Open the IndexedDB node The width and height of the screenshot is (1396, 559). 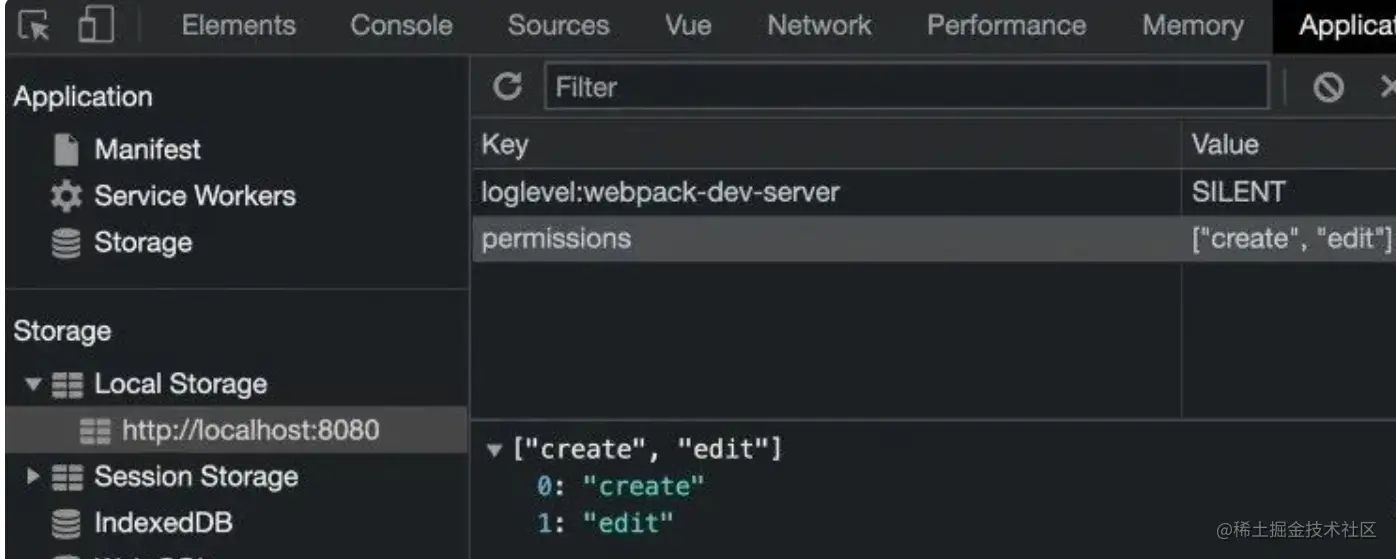coord(163,523)
